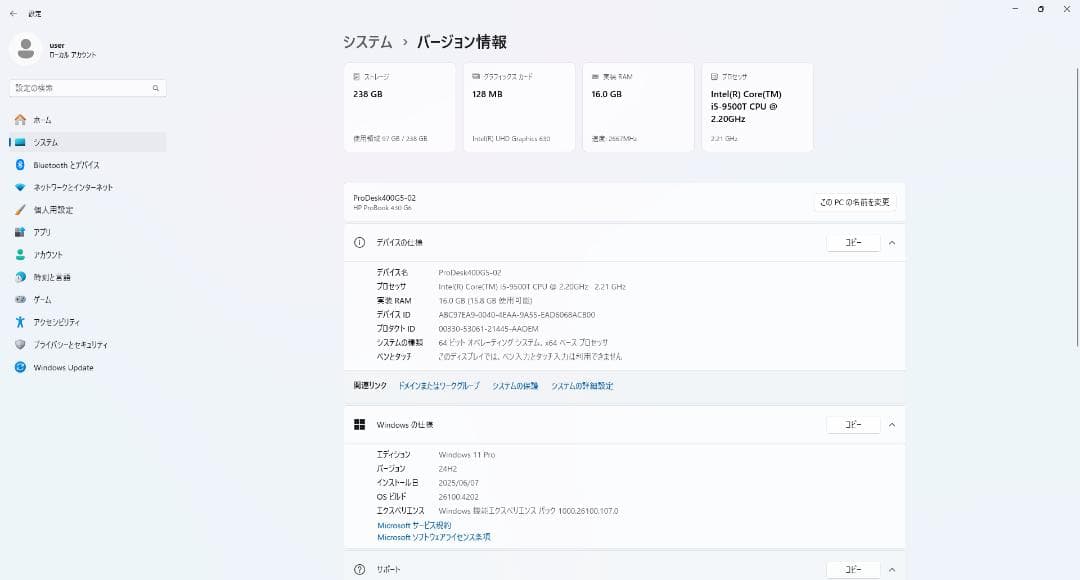
Task: Click the back arrow icon in title bar
Action: 13,13
